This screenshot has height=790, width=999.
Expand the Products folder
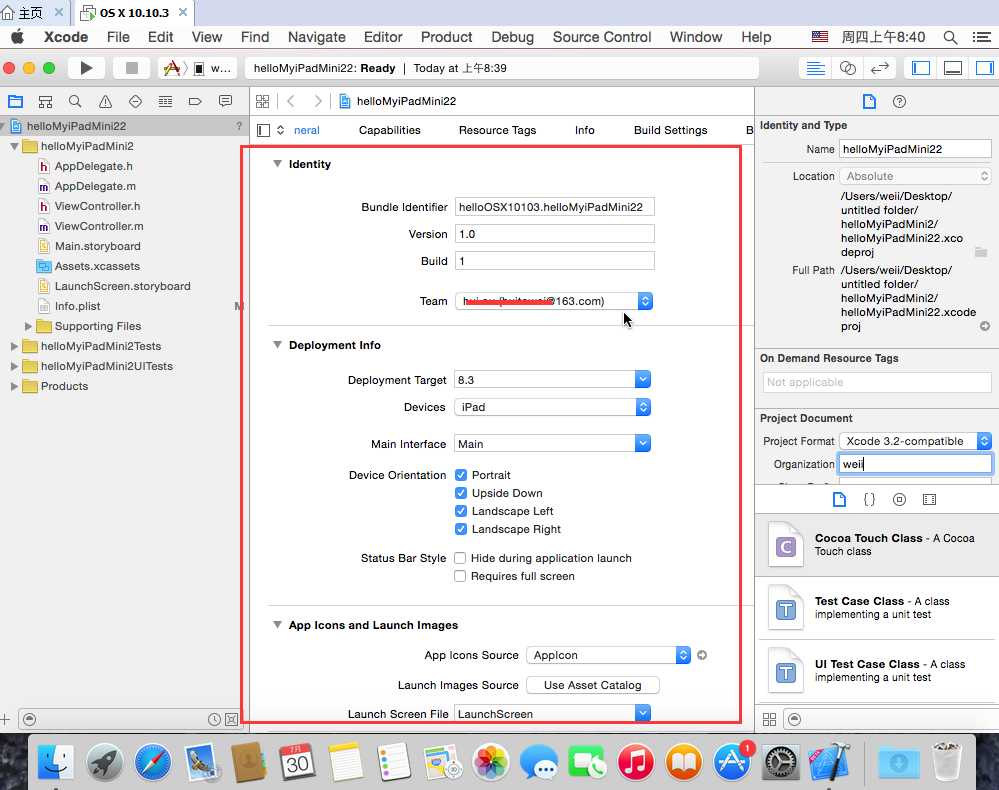(14, 386)
